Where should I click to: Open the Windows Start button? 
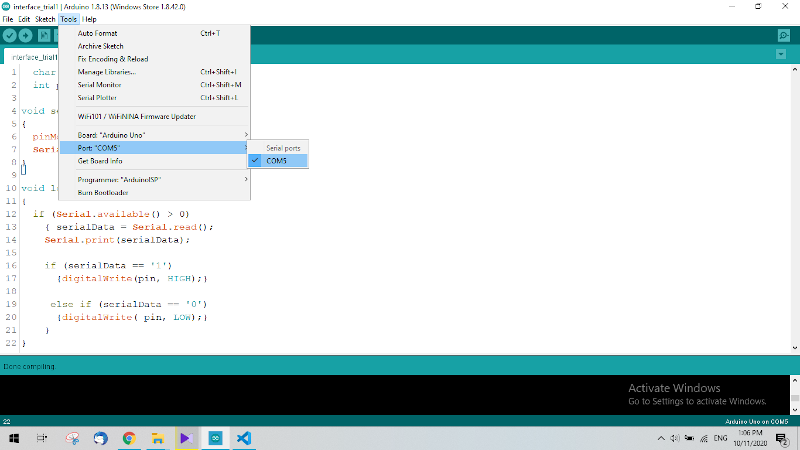point(14,438)
